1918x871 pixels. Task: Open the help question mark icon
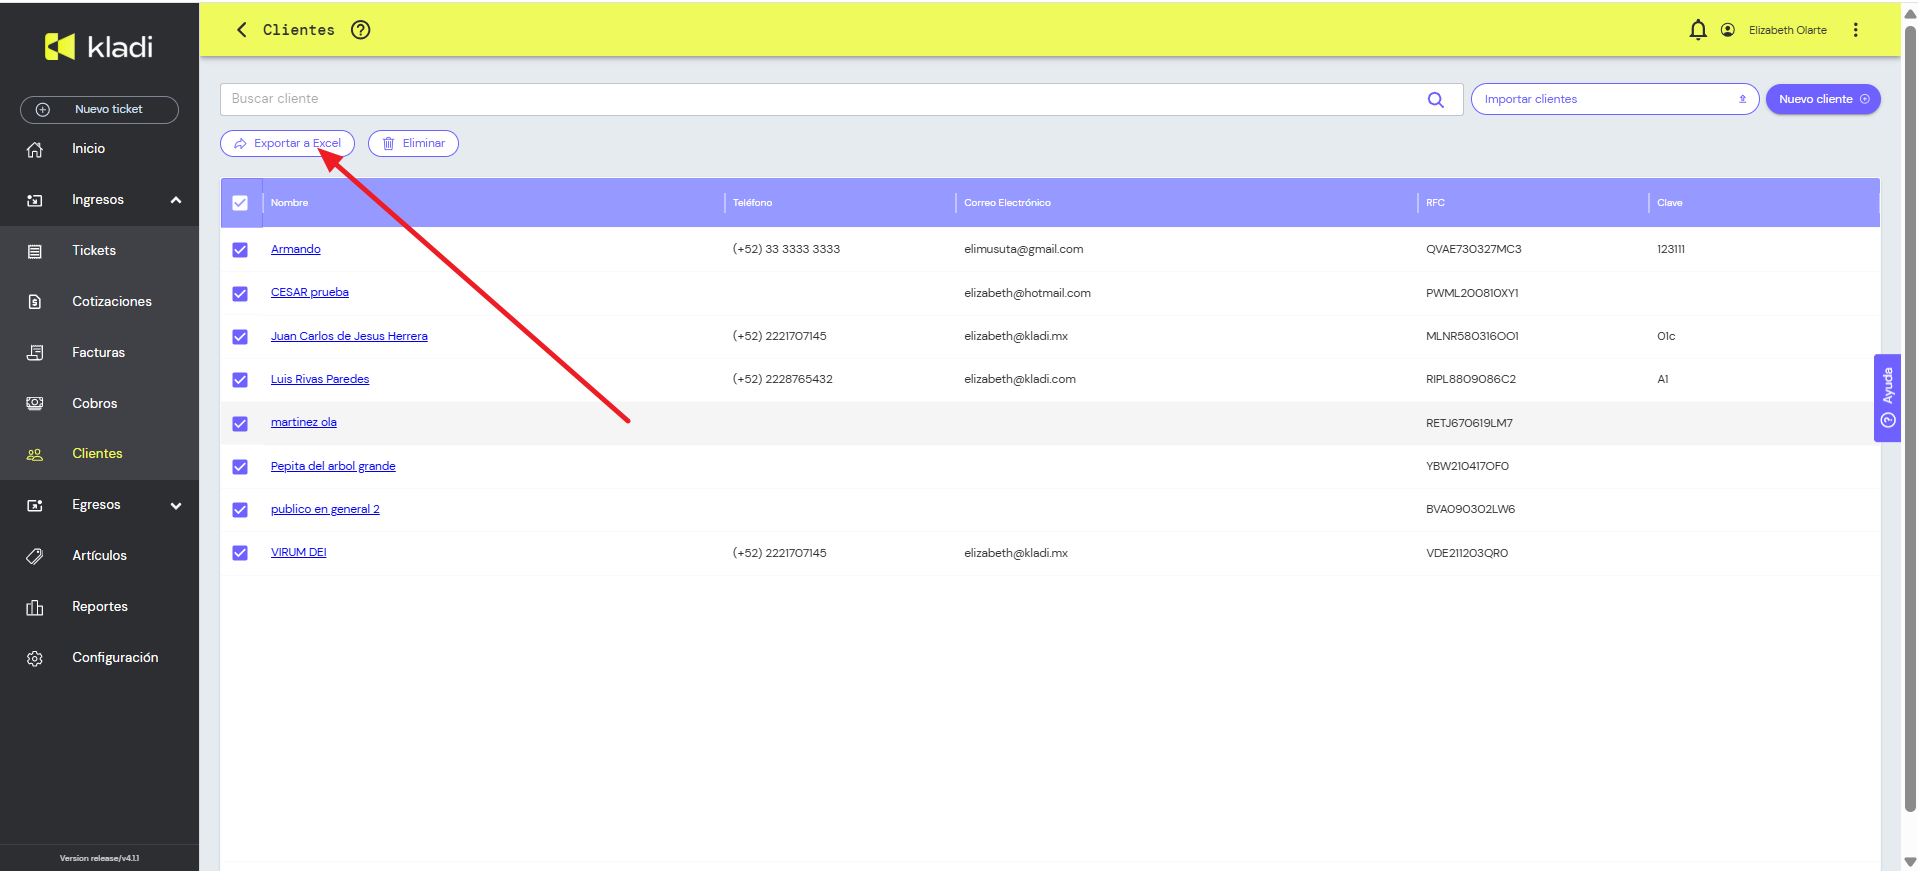(361, 30)
